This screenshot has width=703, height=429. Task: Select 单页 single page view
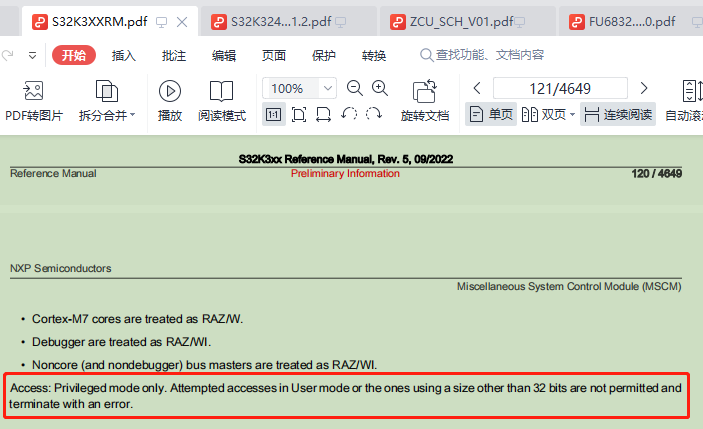491,115
